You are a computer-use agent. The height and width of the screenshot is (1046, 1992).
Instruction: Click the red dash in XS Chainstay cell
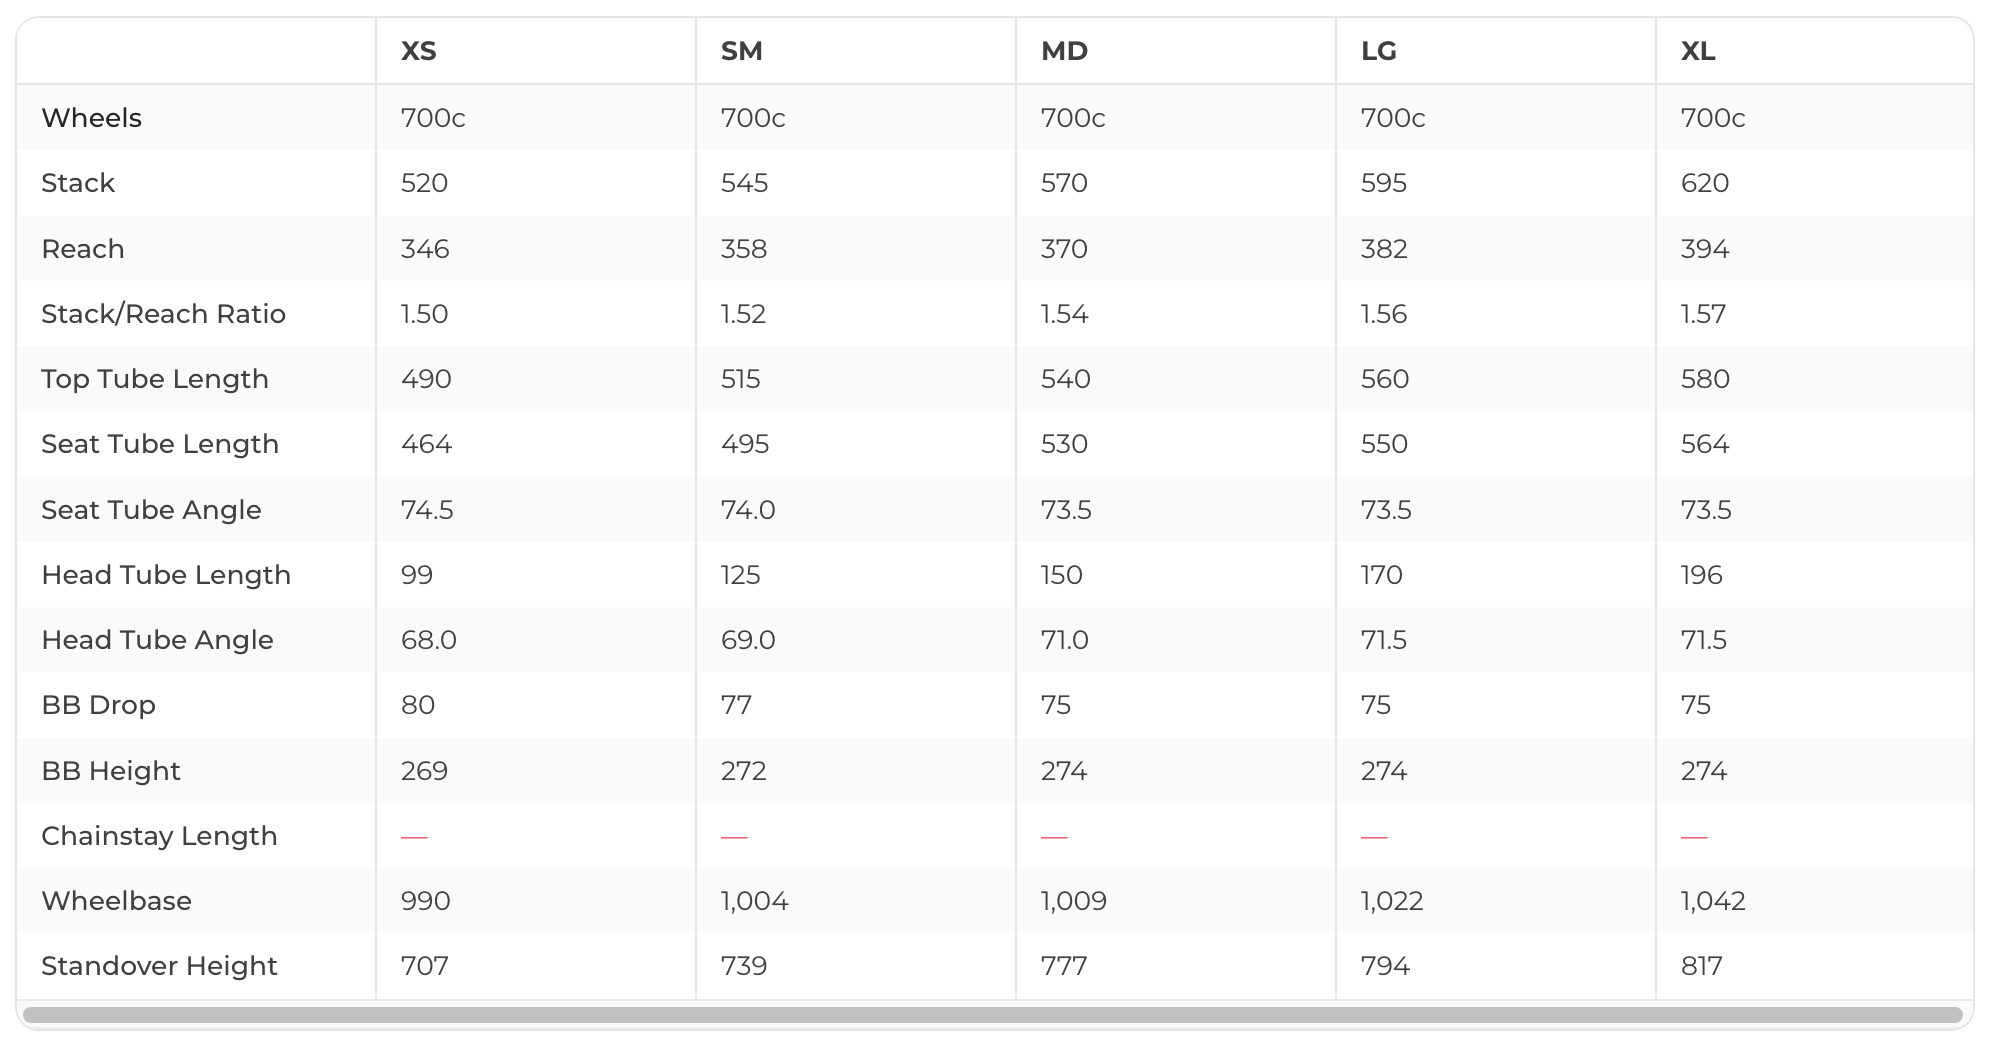coord(414,837)
